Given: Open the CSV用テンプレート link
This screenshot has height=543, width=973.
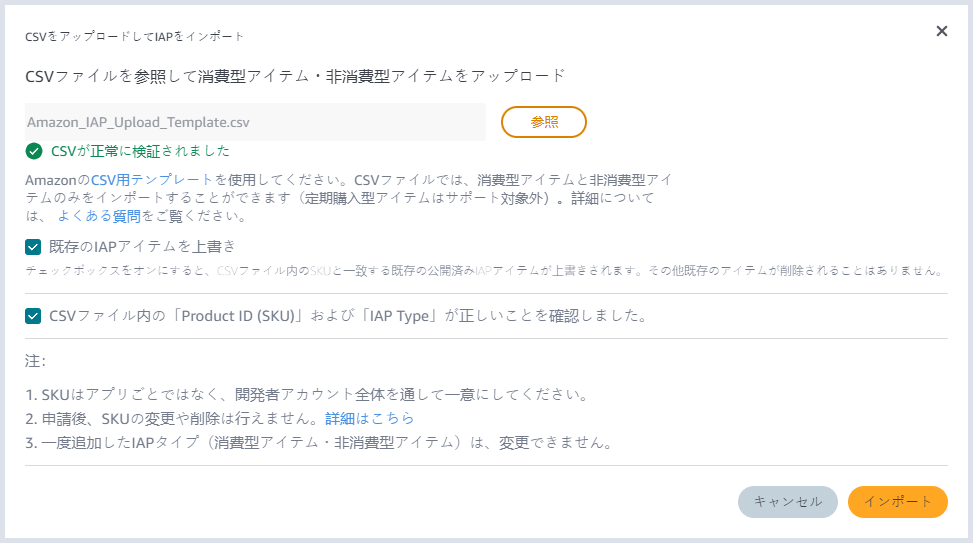Looking at the screenshot, I should tap(152, 180).
